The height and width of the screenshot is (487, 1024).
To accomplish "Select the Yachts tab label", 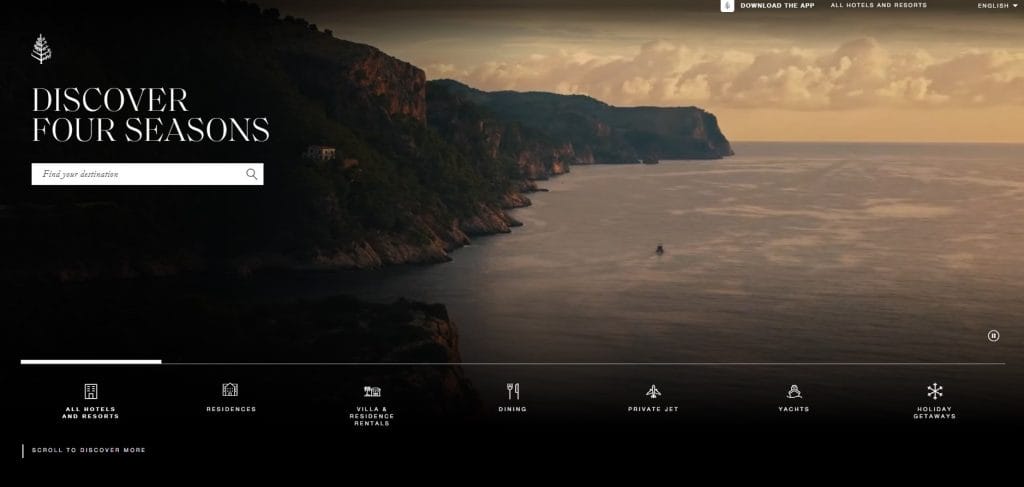I will [793, 409].
